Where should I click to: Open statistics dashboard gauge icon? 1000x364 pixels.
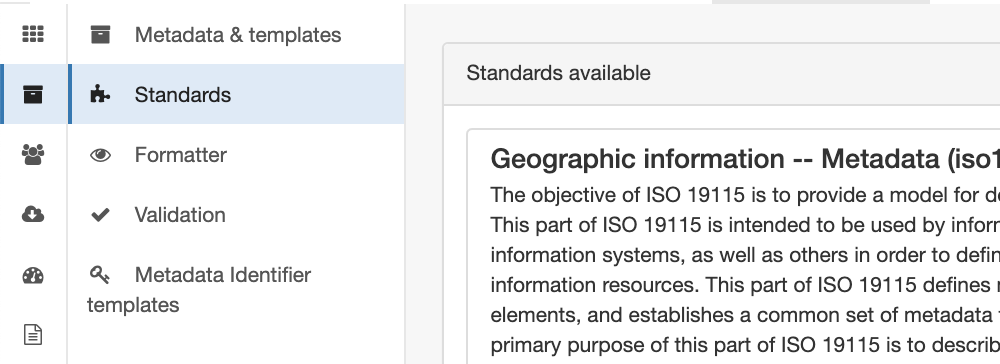click(x=33, y=275)
